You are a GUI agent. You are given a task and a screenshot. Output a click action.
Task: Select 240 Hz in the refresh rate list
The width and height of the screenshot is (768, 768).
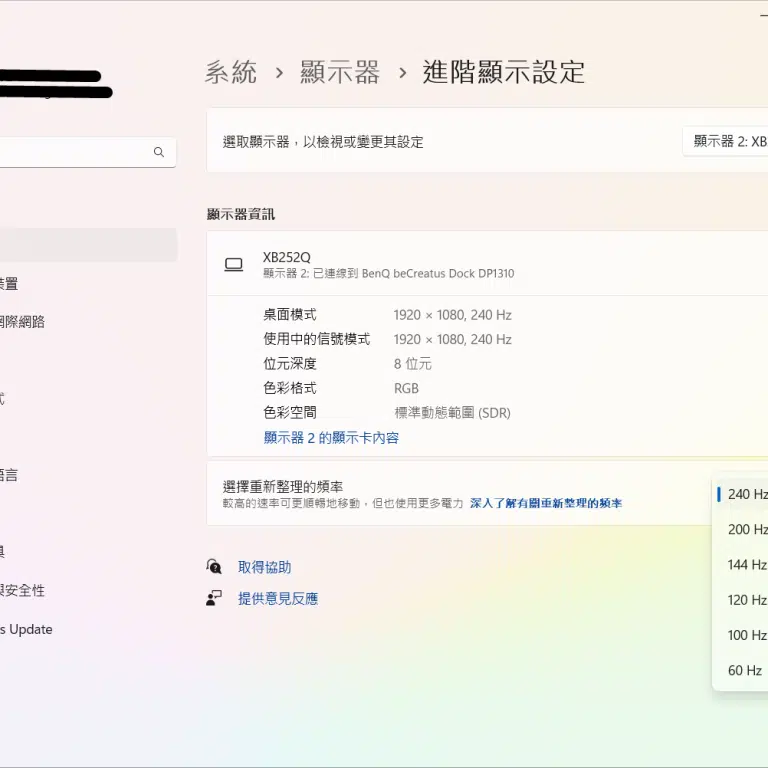pos(746,494)
